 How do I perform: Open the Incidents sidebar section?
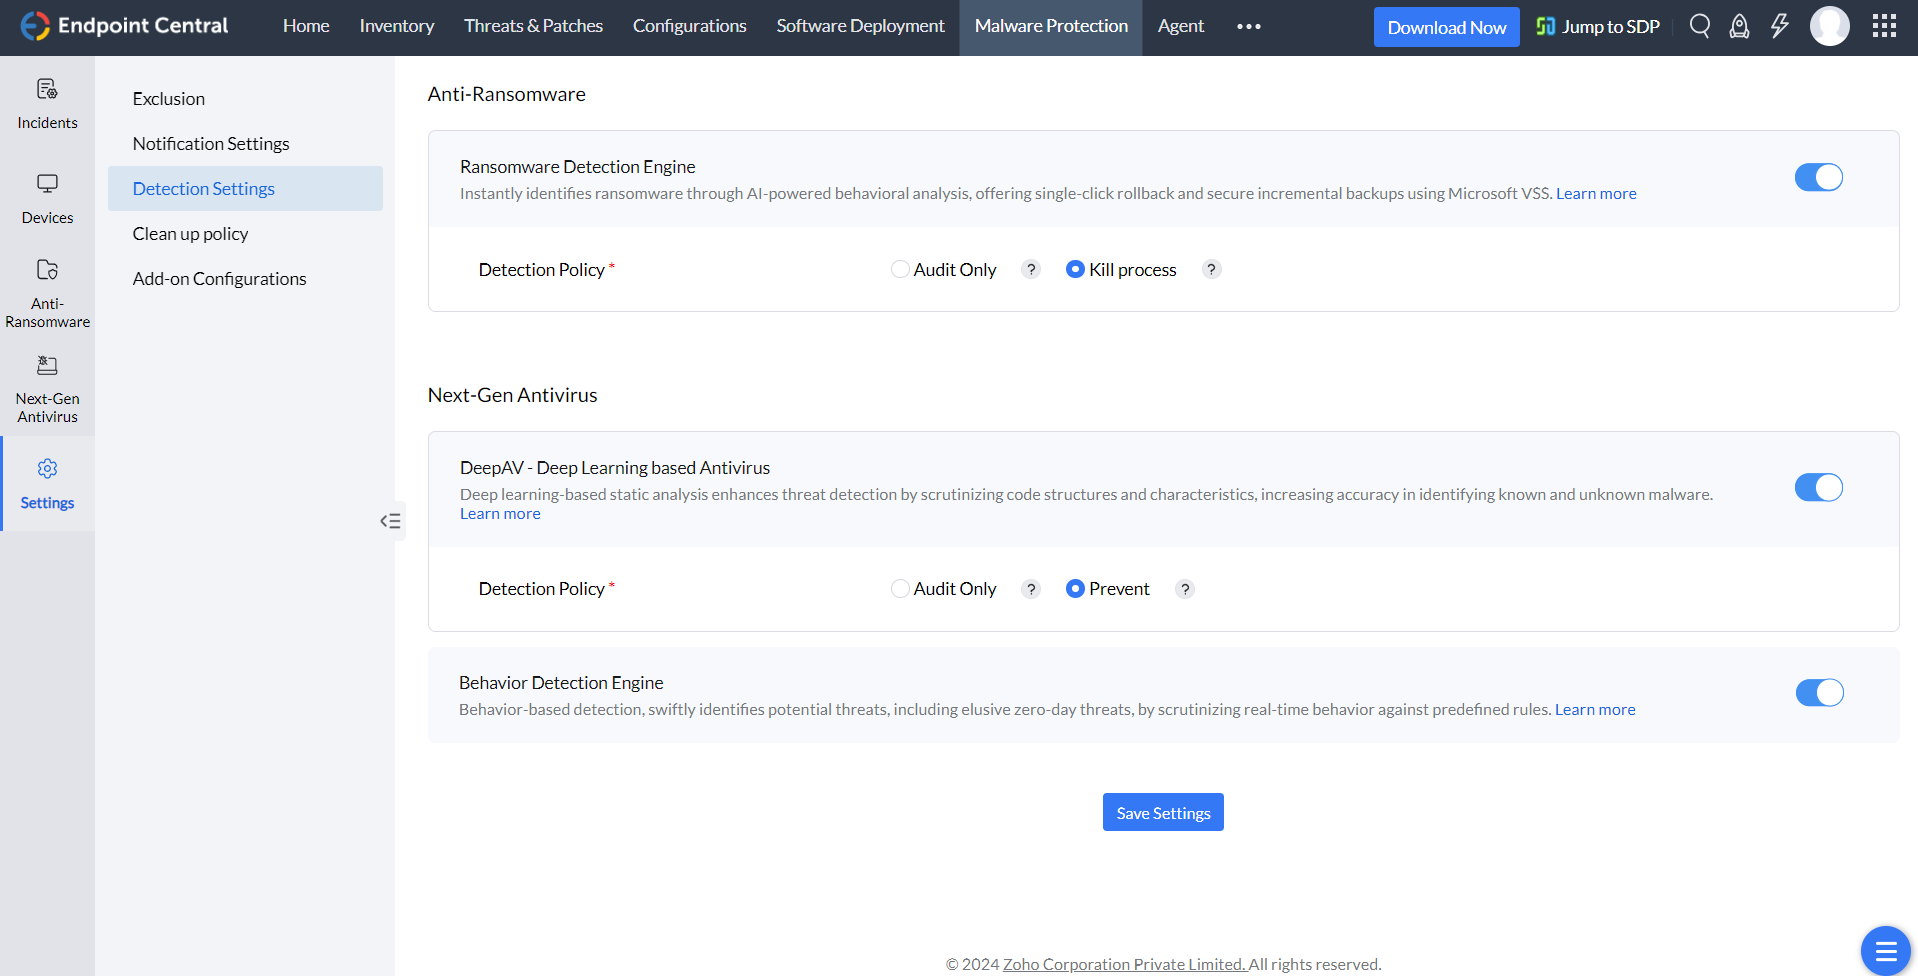tap(47, 104)
